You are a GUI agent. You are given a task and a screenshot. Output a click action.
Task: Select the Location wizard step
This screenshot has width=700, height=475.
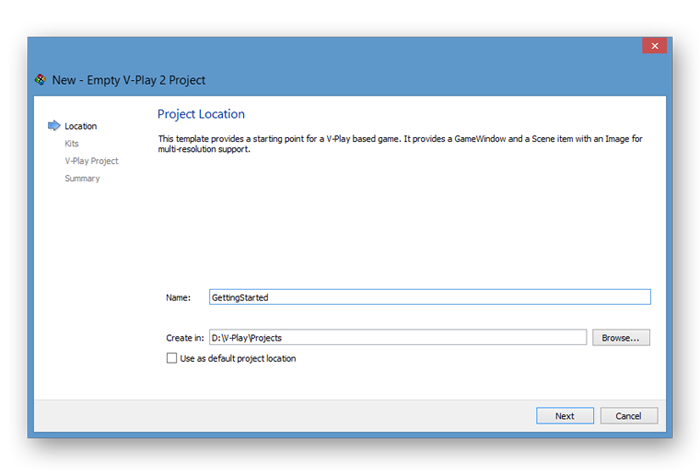[81, 126]
